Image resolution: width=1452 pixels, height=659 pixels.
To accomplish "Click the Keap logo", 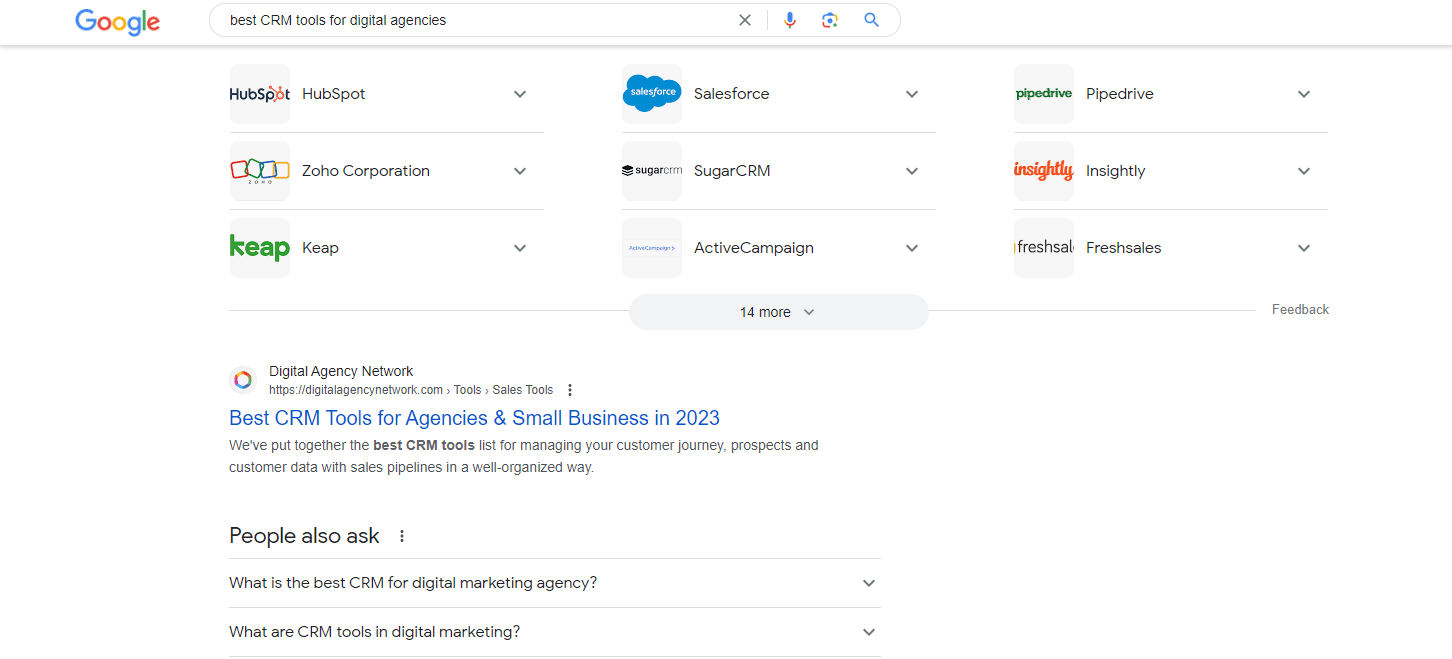I will click(260, 248).
